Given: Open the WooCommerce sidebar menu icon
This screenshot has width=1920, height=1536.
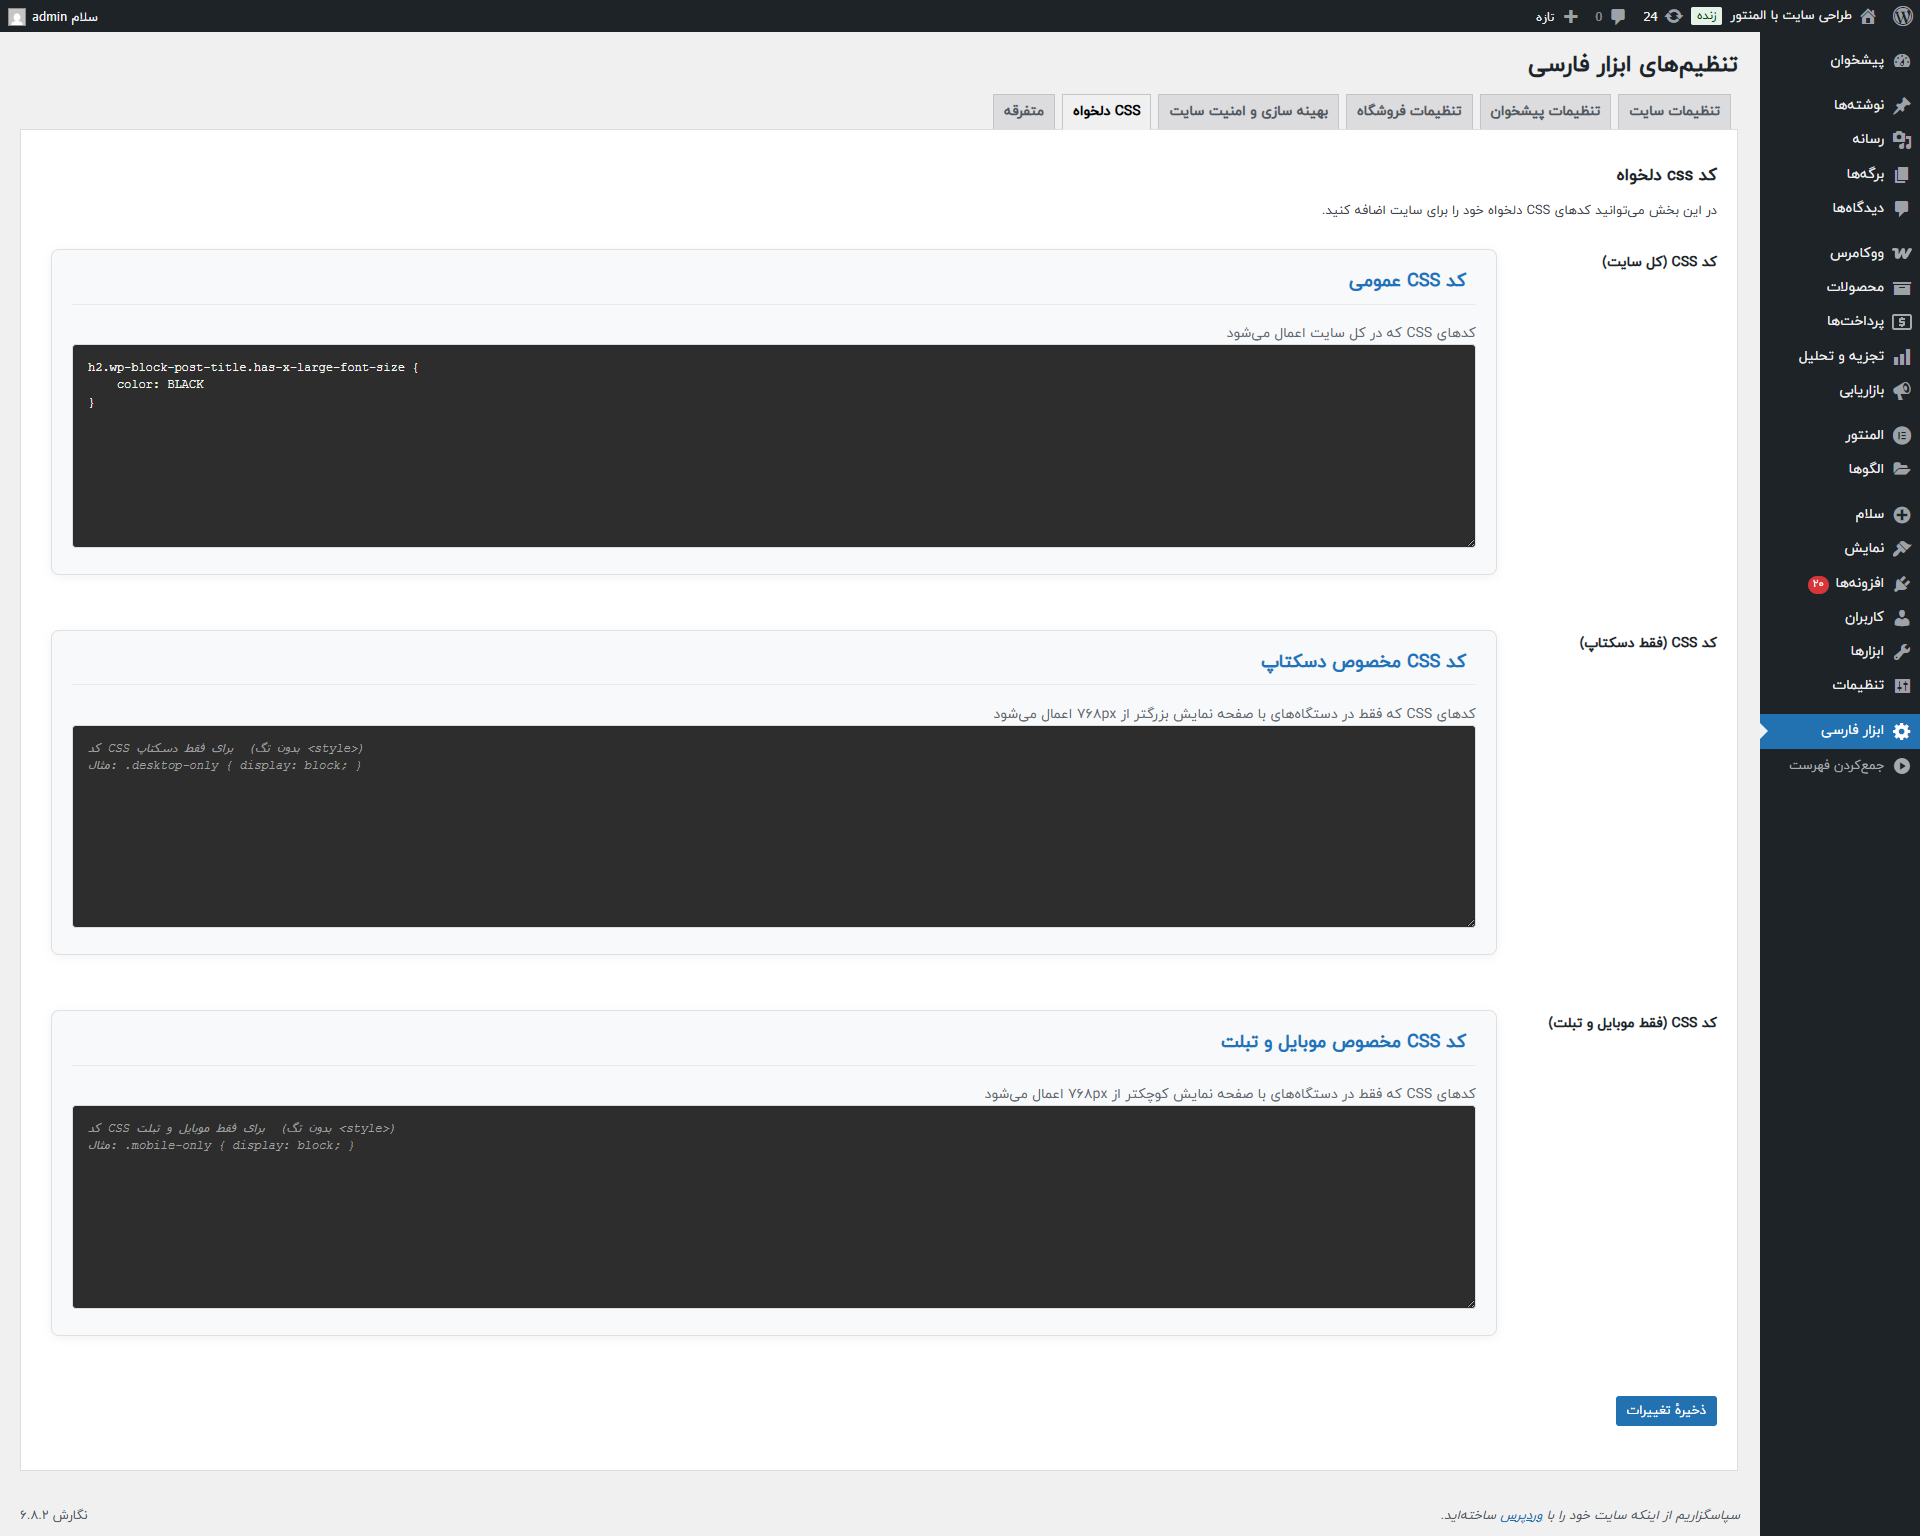Looking at the screenshot, I should tap(1901, 253).
